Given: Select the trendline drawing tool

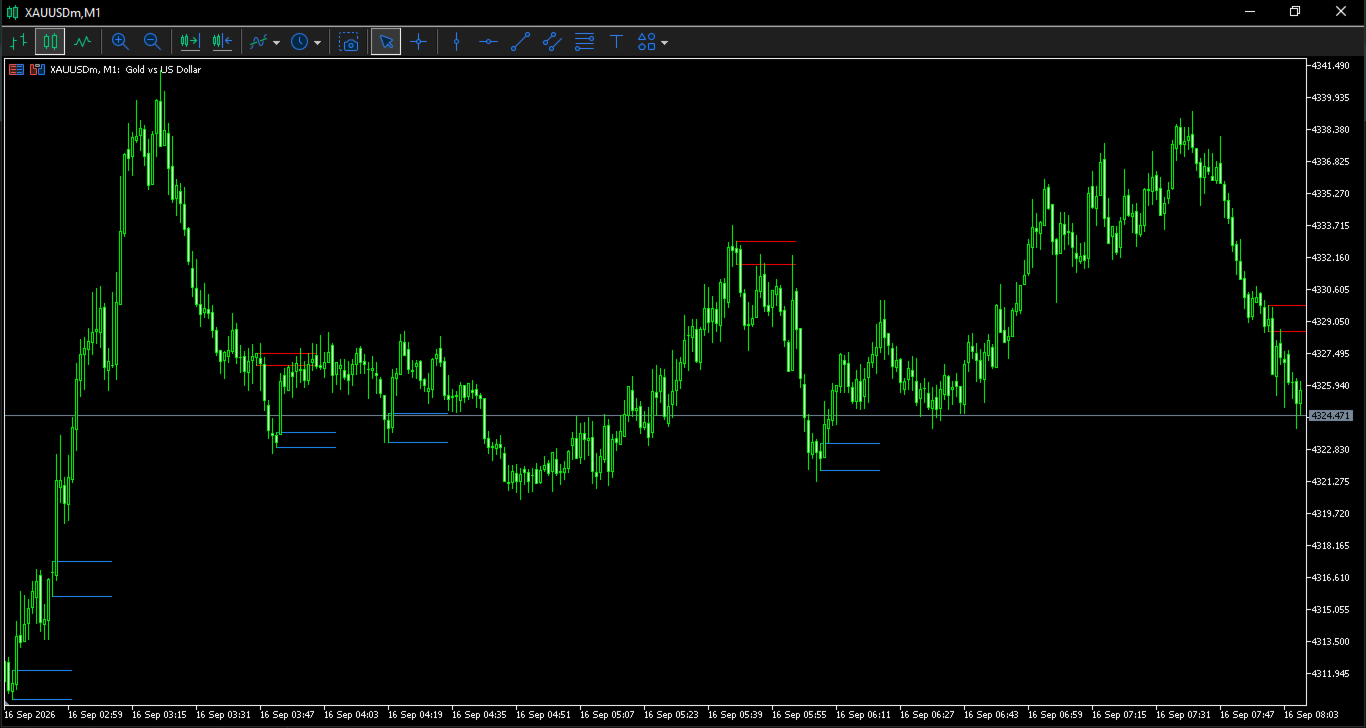Looking at the screenshot, I should coord(520,42).
